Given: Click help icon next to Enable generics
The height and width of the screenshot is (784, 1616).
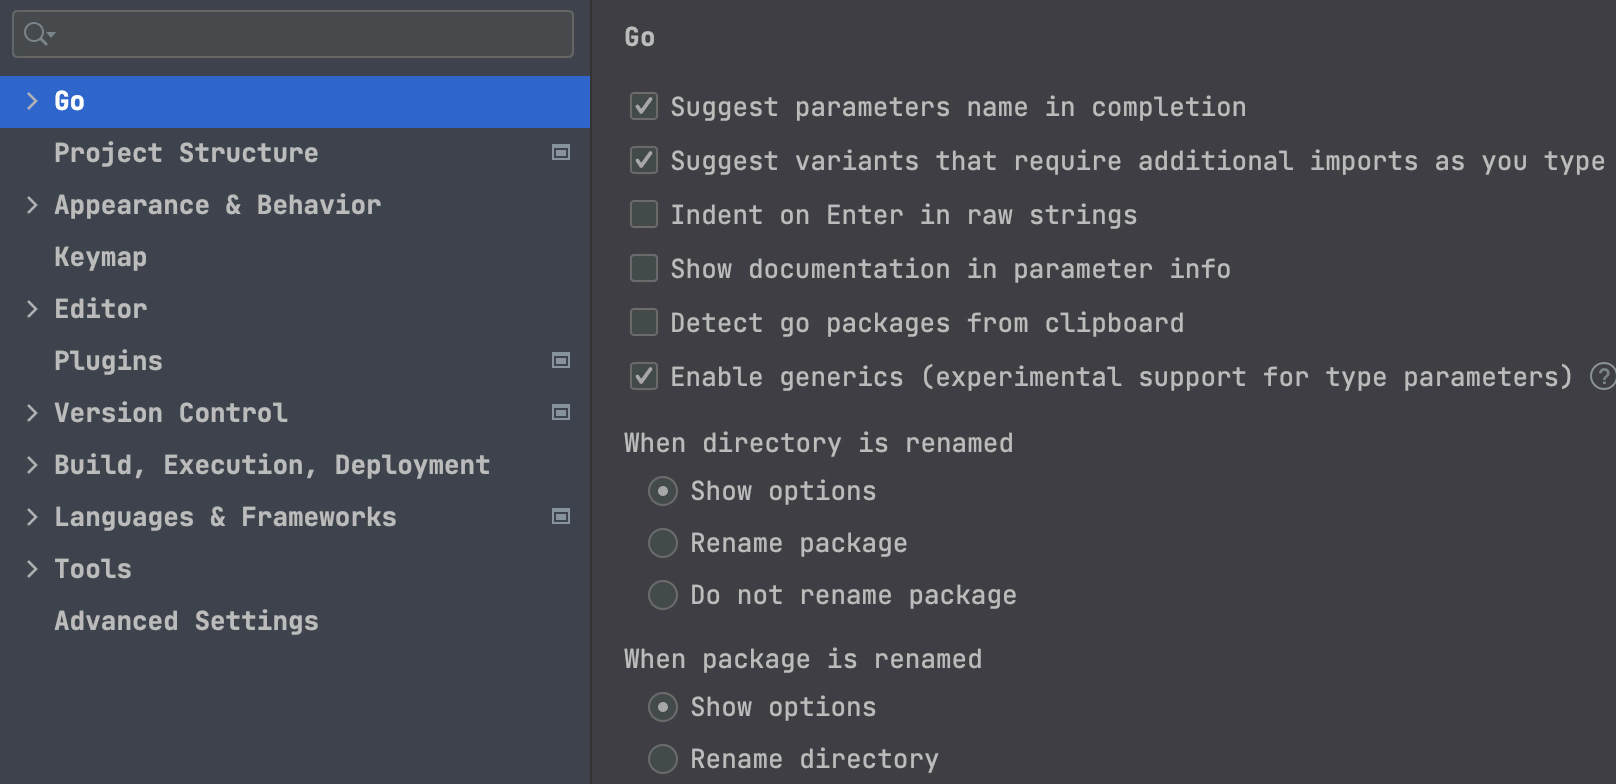Looking at the screenshot, I should 1602,376.
